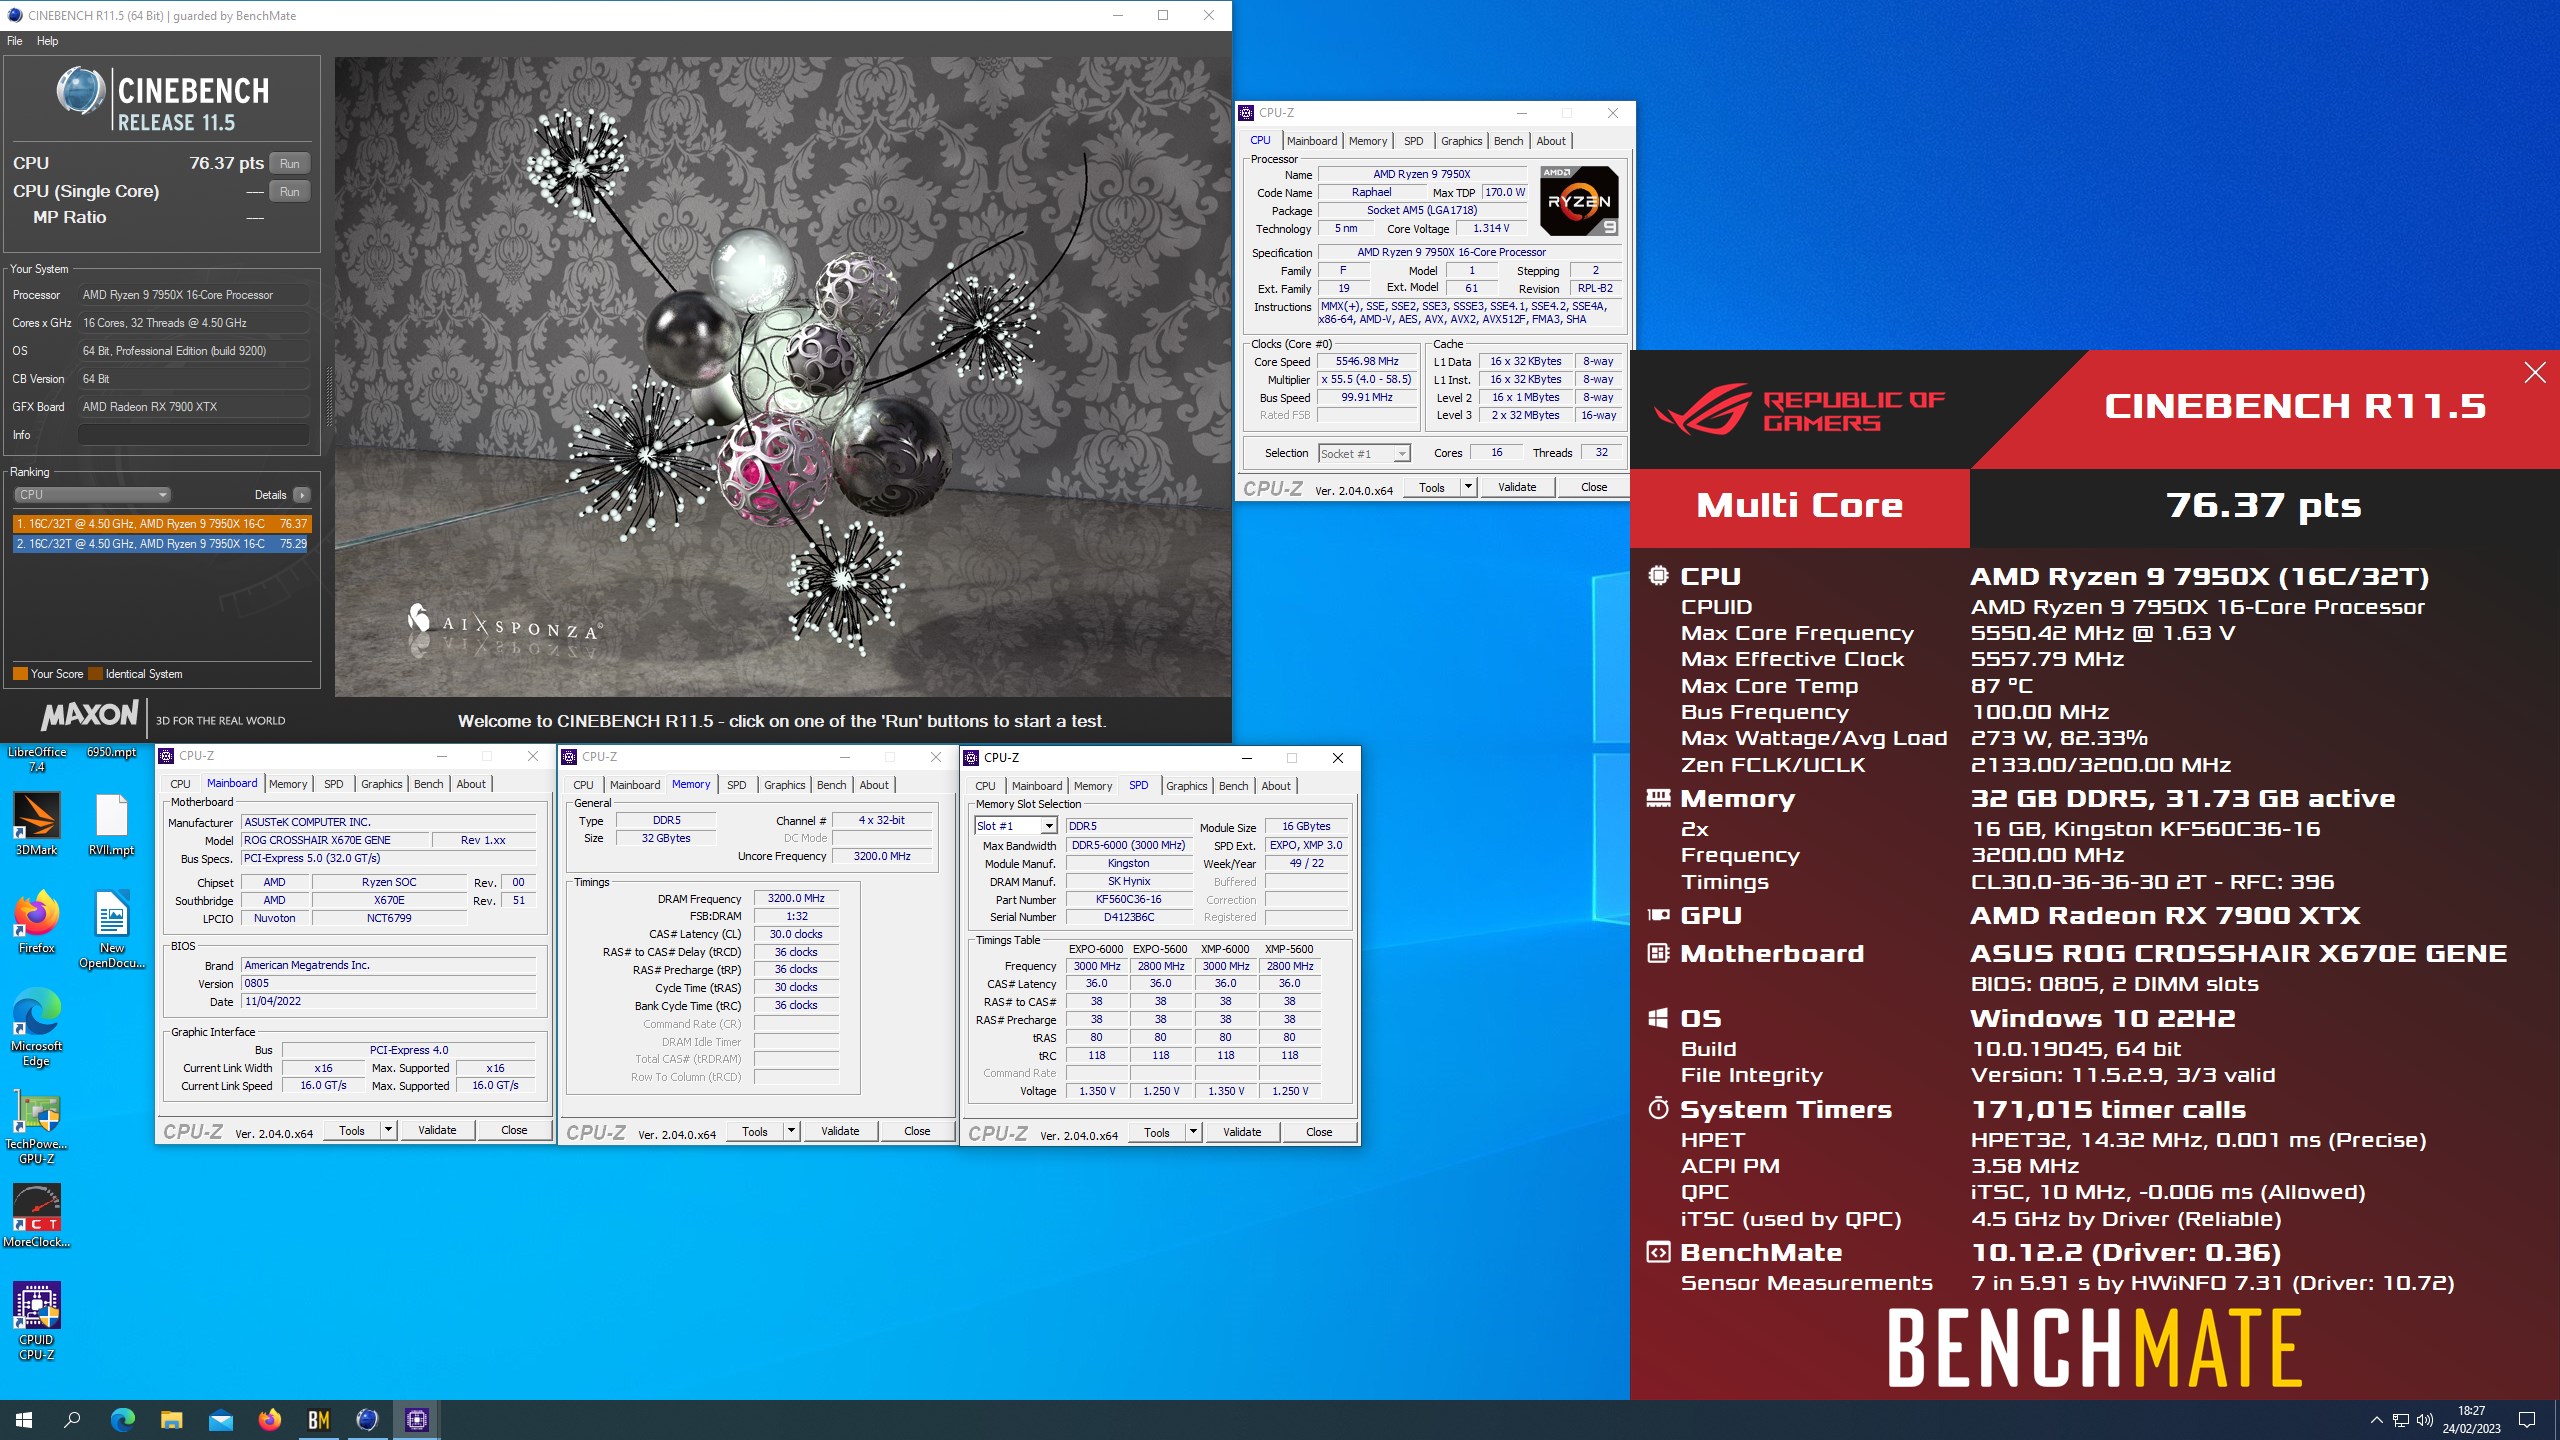This screenshot has width=2560, height=1440.
Task: Open Firefox from the taskbar
Action: click(x=269, y=1420)
